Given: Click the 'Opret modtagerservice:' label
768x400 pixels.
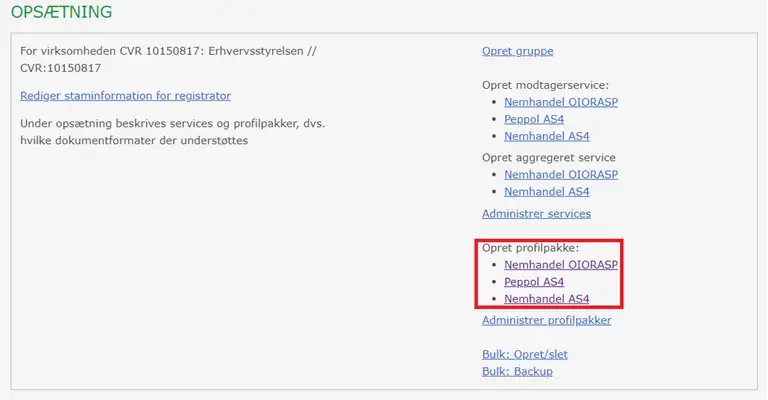Looking at the screenshot, I should pos(545,85).
